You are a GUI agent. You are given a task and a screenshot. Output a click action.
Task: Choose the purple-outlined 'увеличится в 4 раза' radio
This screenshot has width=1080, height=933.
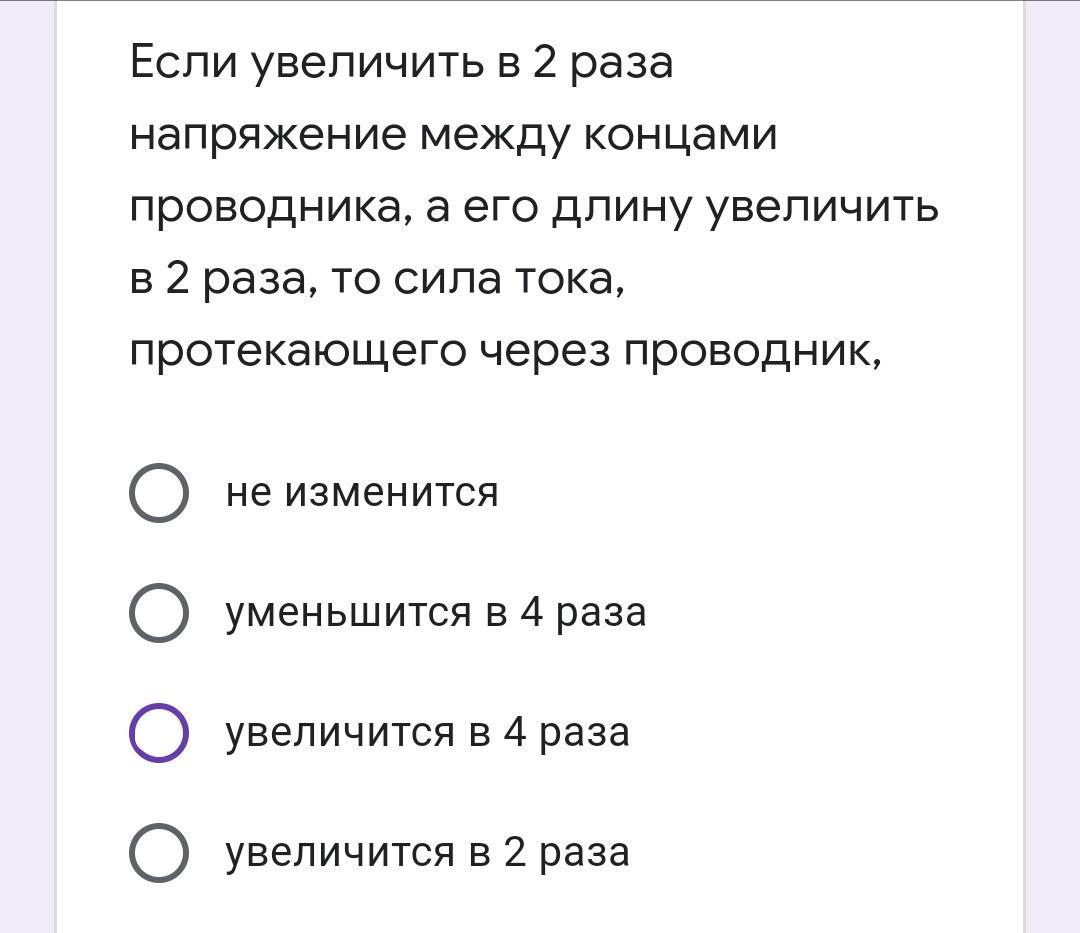158,733
